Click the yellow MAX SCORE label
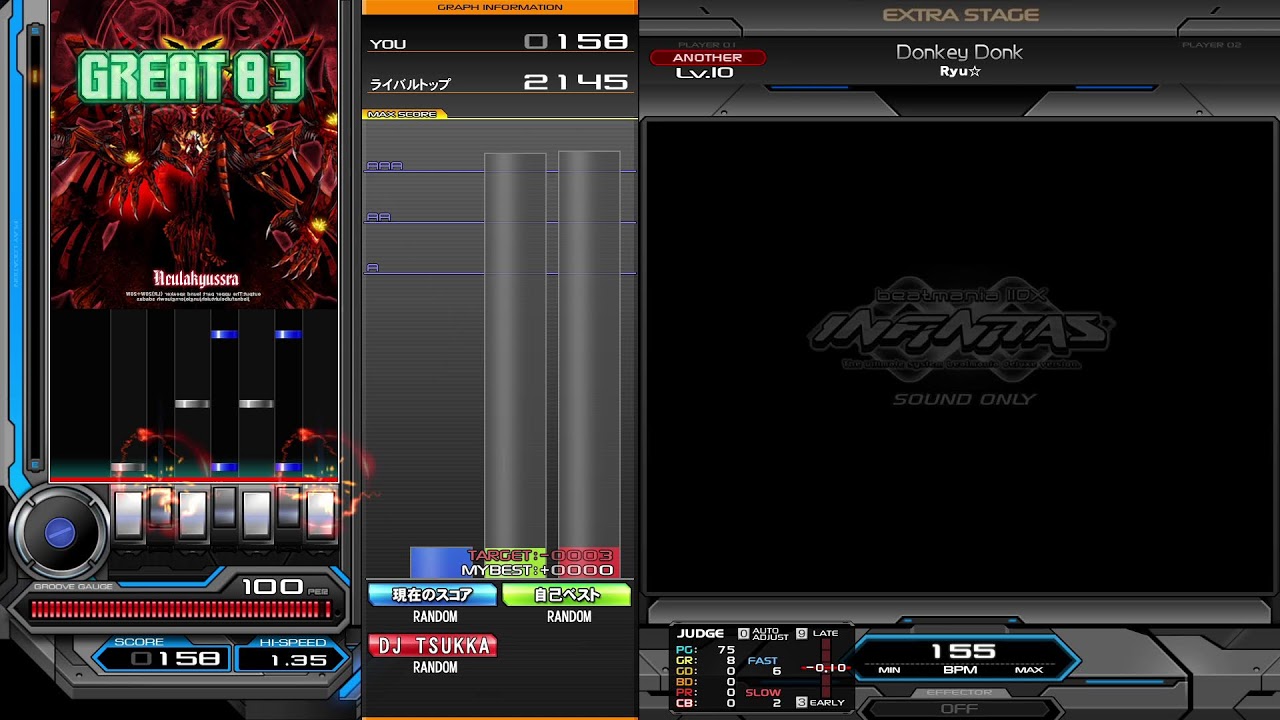The image size is (1280, 720). coord(403,114)
